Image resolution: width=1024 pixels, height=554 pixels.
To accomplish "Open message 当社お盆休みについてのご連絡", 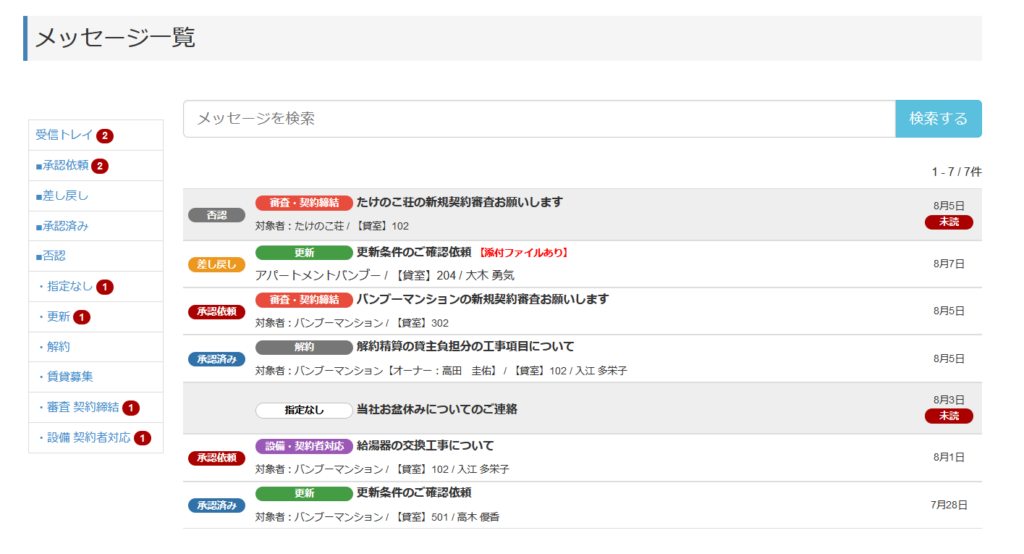I will coord(436,409).
